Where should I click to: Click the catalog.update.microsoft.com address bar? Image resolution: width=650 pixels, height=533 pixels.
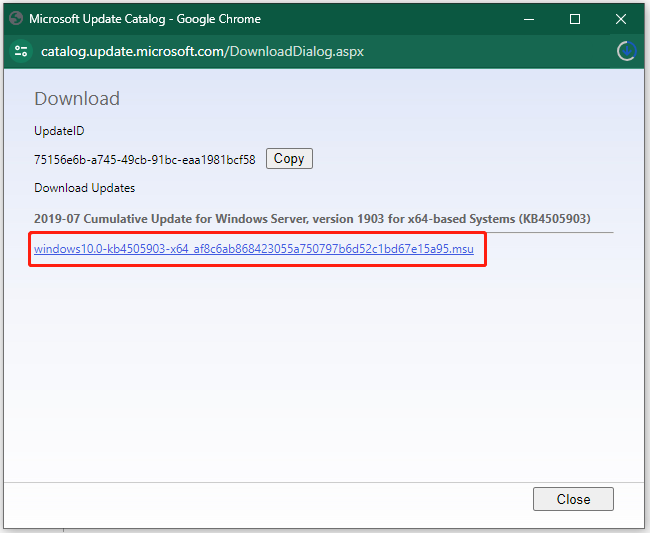coord(202,51)
